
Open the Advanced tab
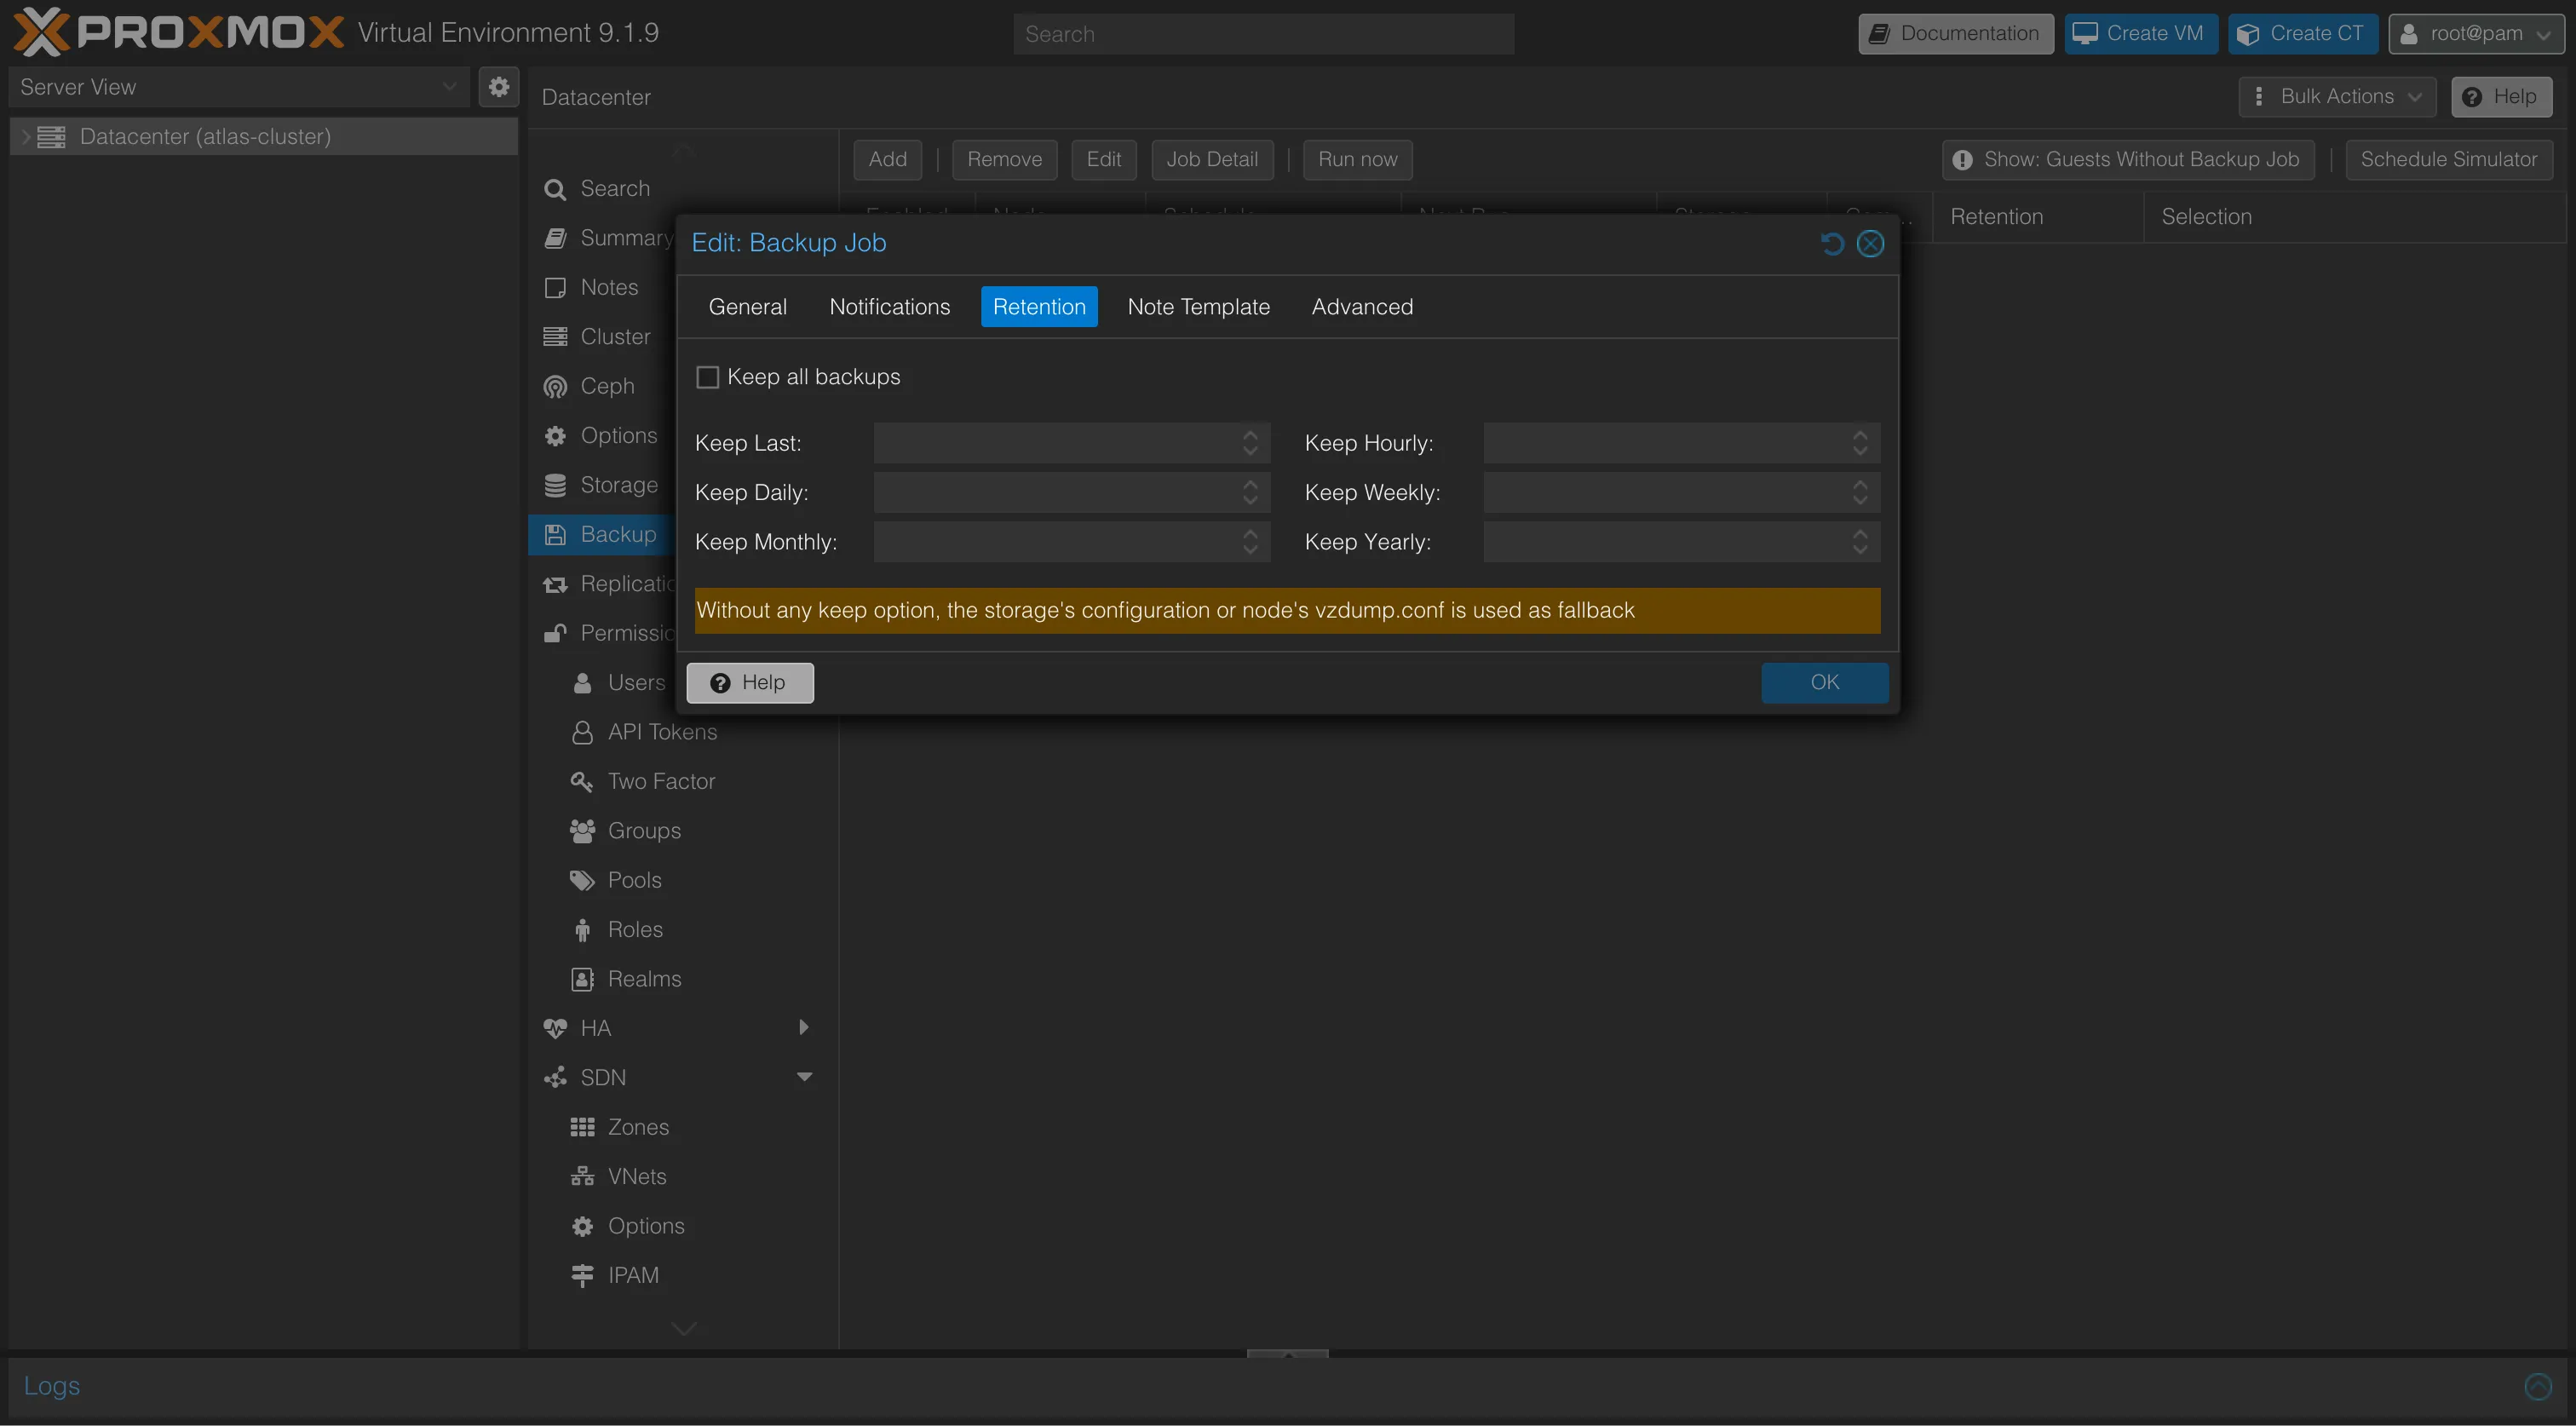click(x=1362, y=307)
